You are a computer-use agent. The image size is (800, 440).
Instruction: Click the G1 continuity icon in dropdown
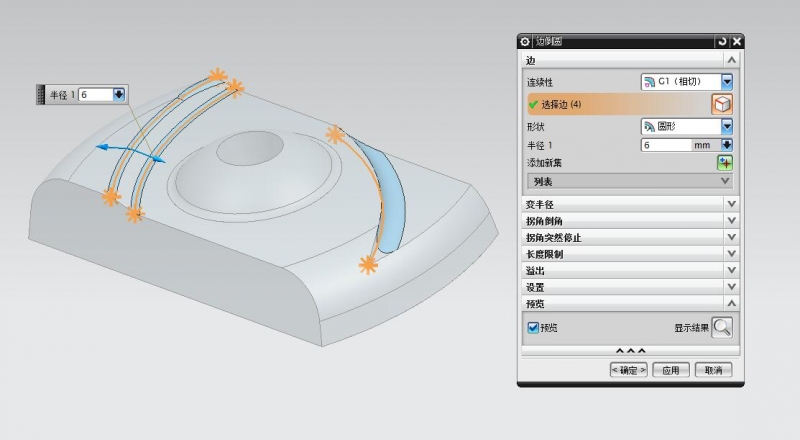click(649, 82)
